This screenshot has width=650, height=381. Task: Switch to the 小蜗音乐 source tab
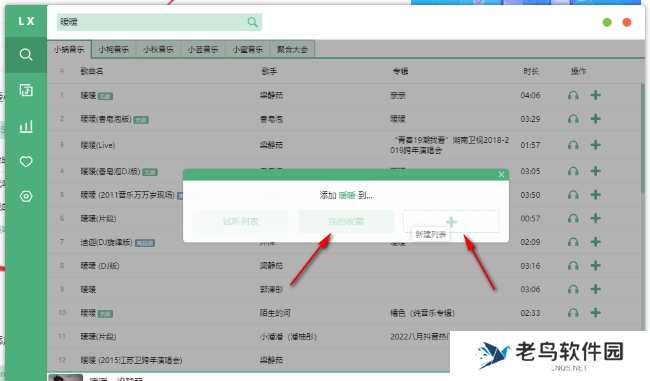tap(69, 49)
